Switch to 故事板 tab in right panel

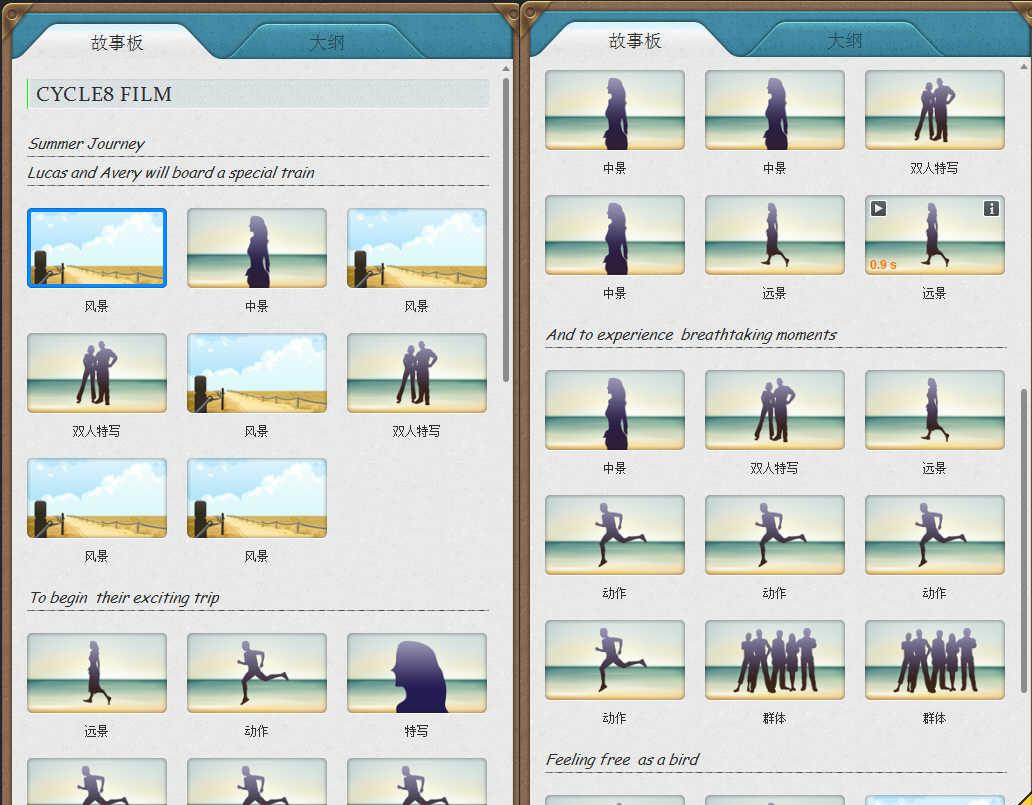pyautogui.click(x=634, y=41)
